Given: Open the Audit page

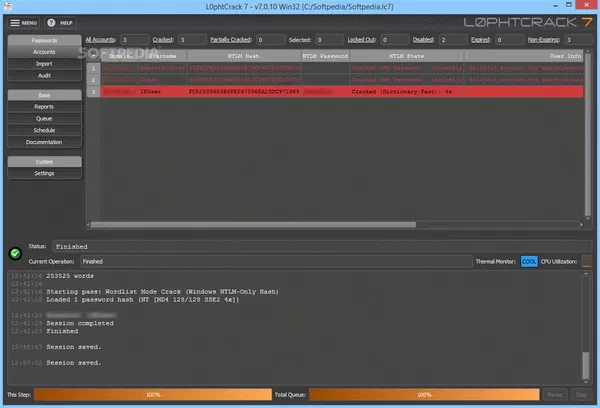Looking at the screenshot, I should [x=44, y=76].
